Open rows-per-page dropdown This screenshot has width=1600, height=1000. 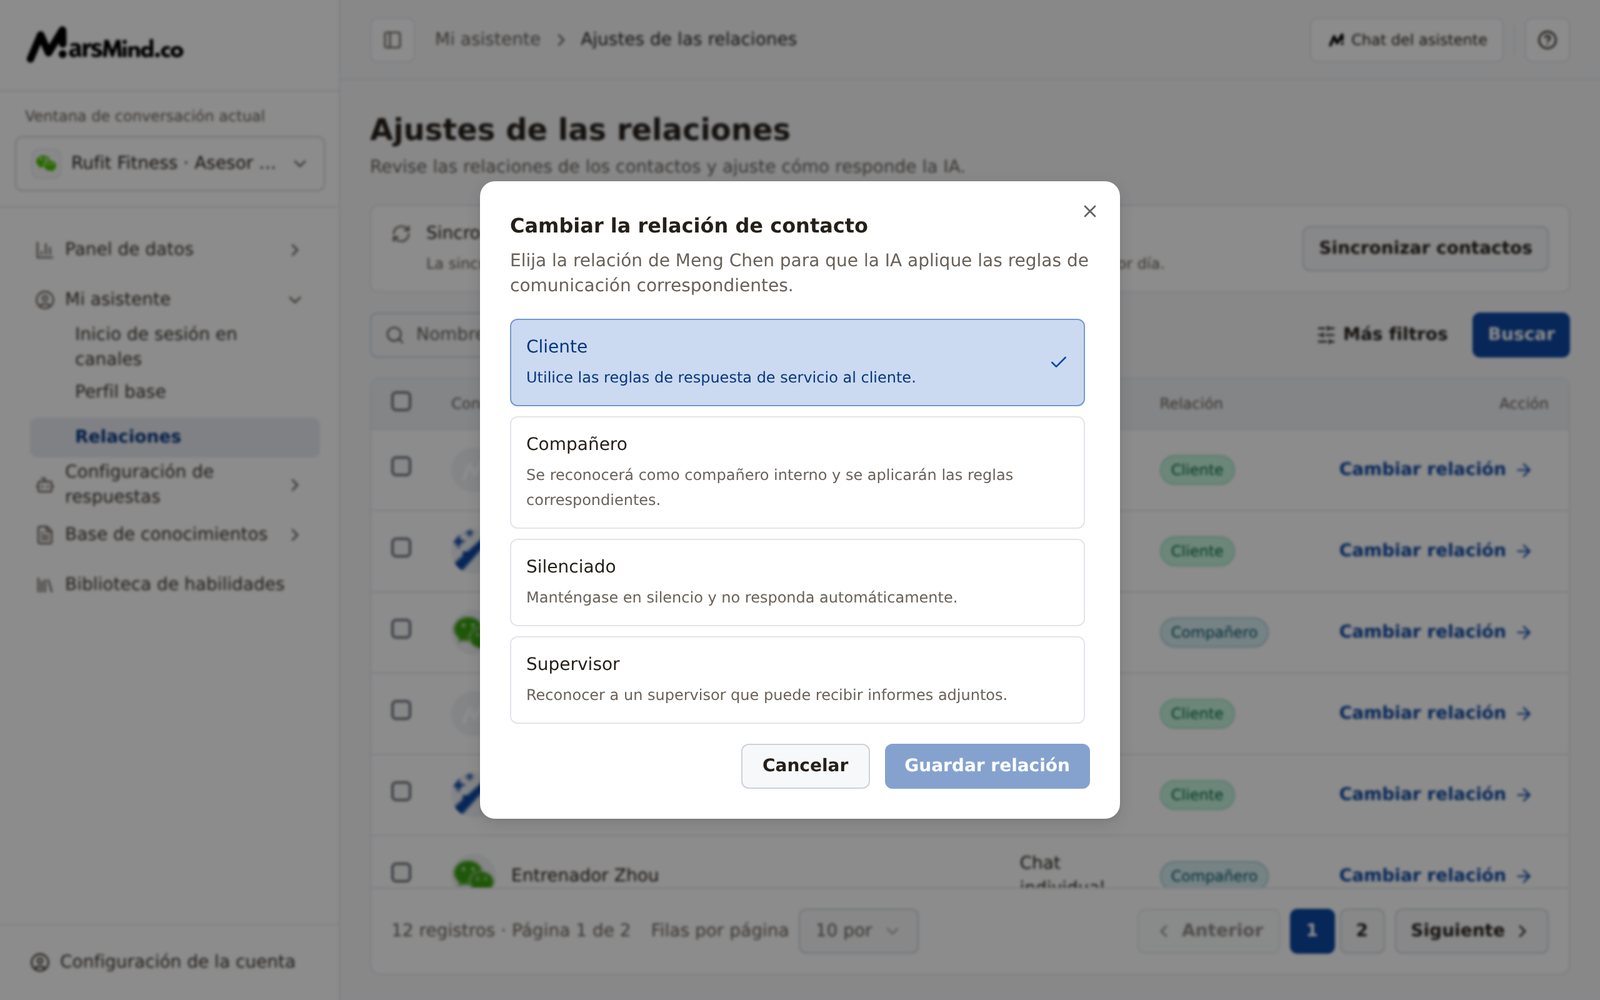click(x=859, y=931)
